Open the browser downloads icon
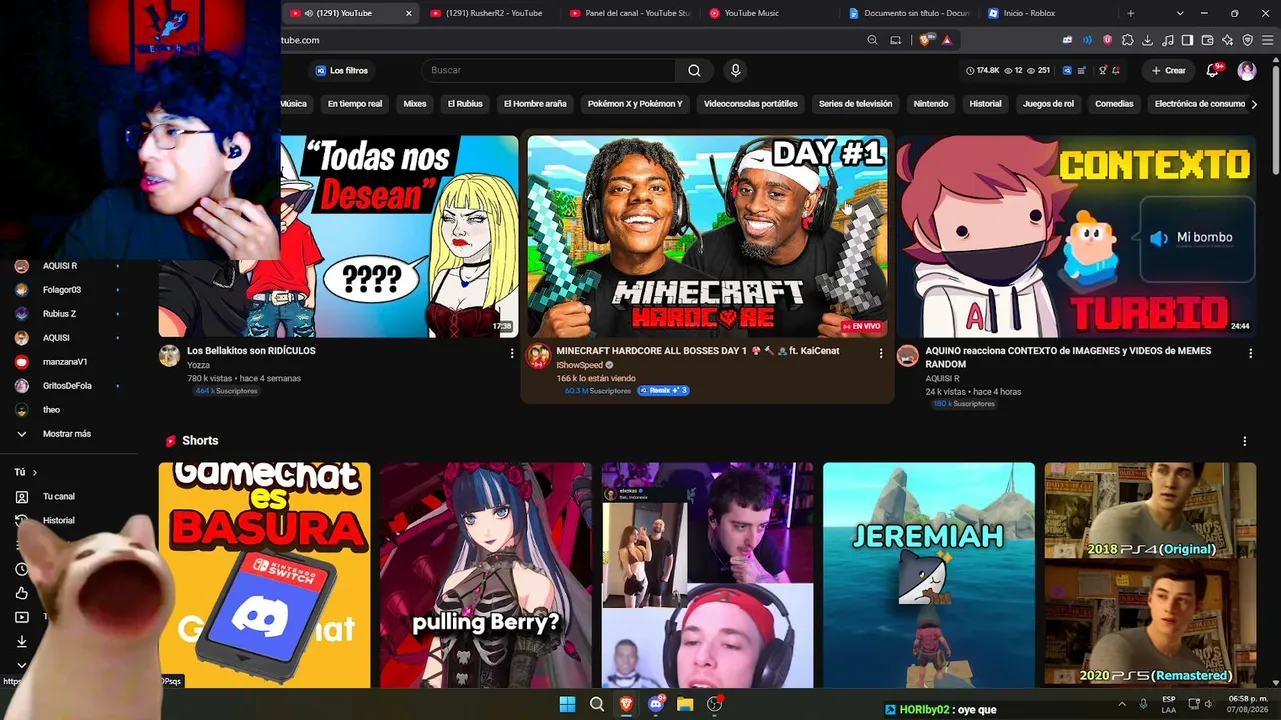The height and width of the screenshot is (720, 1281). click(x=1147, y=40)
